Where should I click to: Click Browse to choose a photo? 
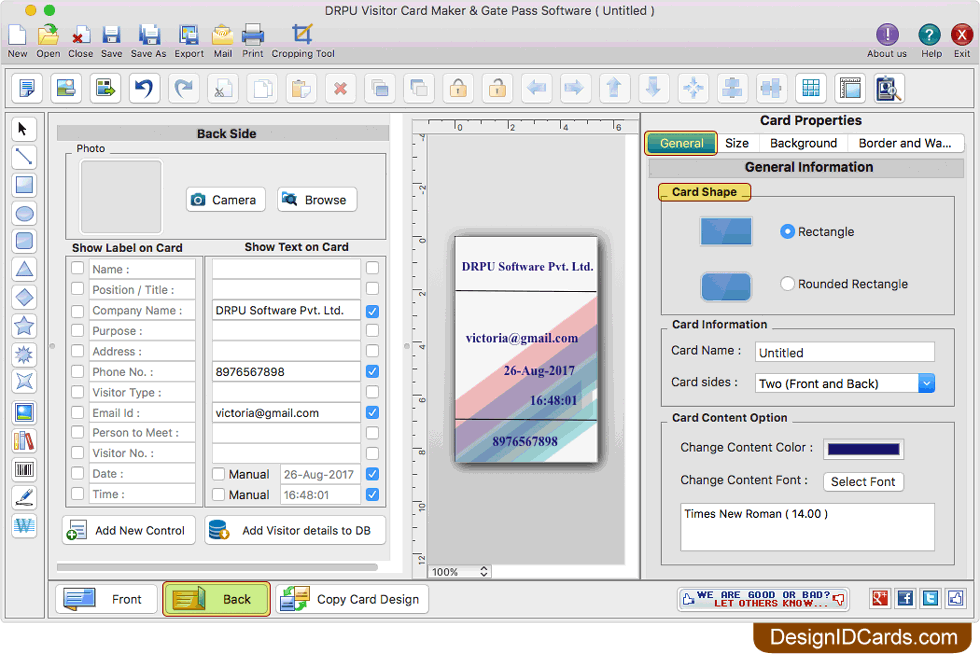pos(317,200)
